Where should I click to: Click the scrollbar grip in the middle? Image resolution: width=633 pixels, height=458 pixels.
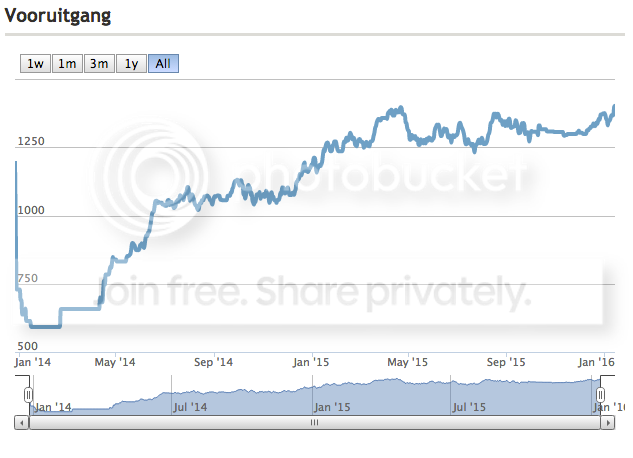(314, 422)
